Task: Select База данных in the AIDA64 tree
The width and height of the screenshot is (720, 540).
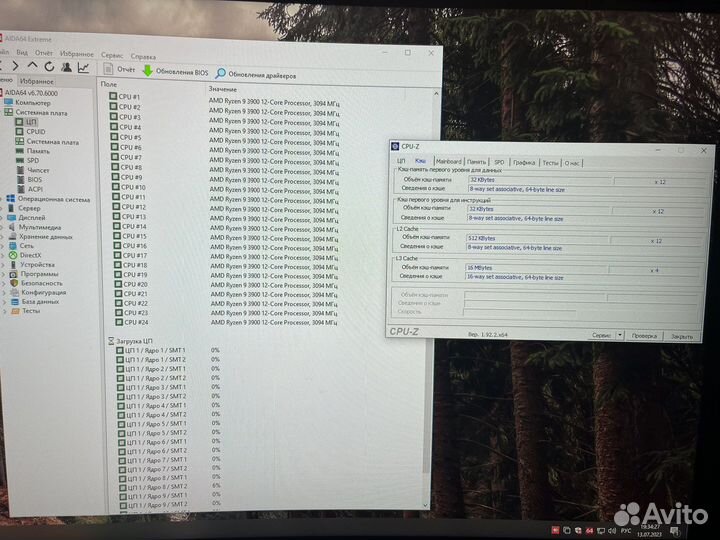Action: click(x=40, y=302)
